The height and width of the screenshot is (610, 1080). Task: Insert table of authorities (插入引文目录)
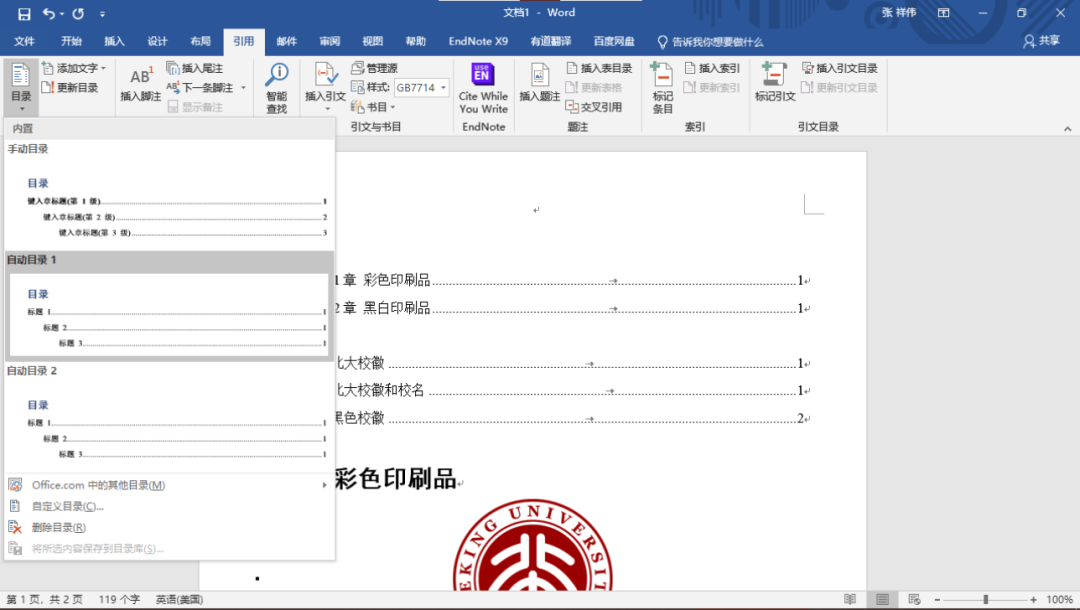840,68
